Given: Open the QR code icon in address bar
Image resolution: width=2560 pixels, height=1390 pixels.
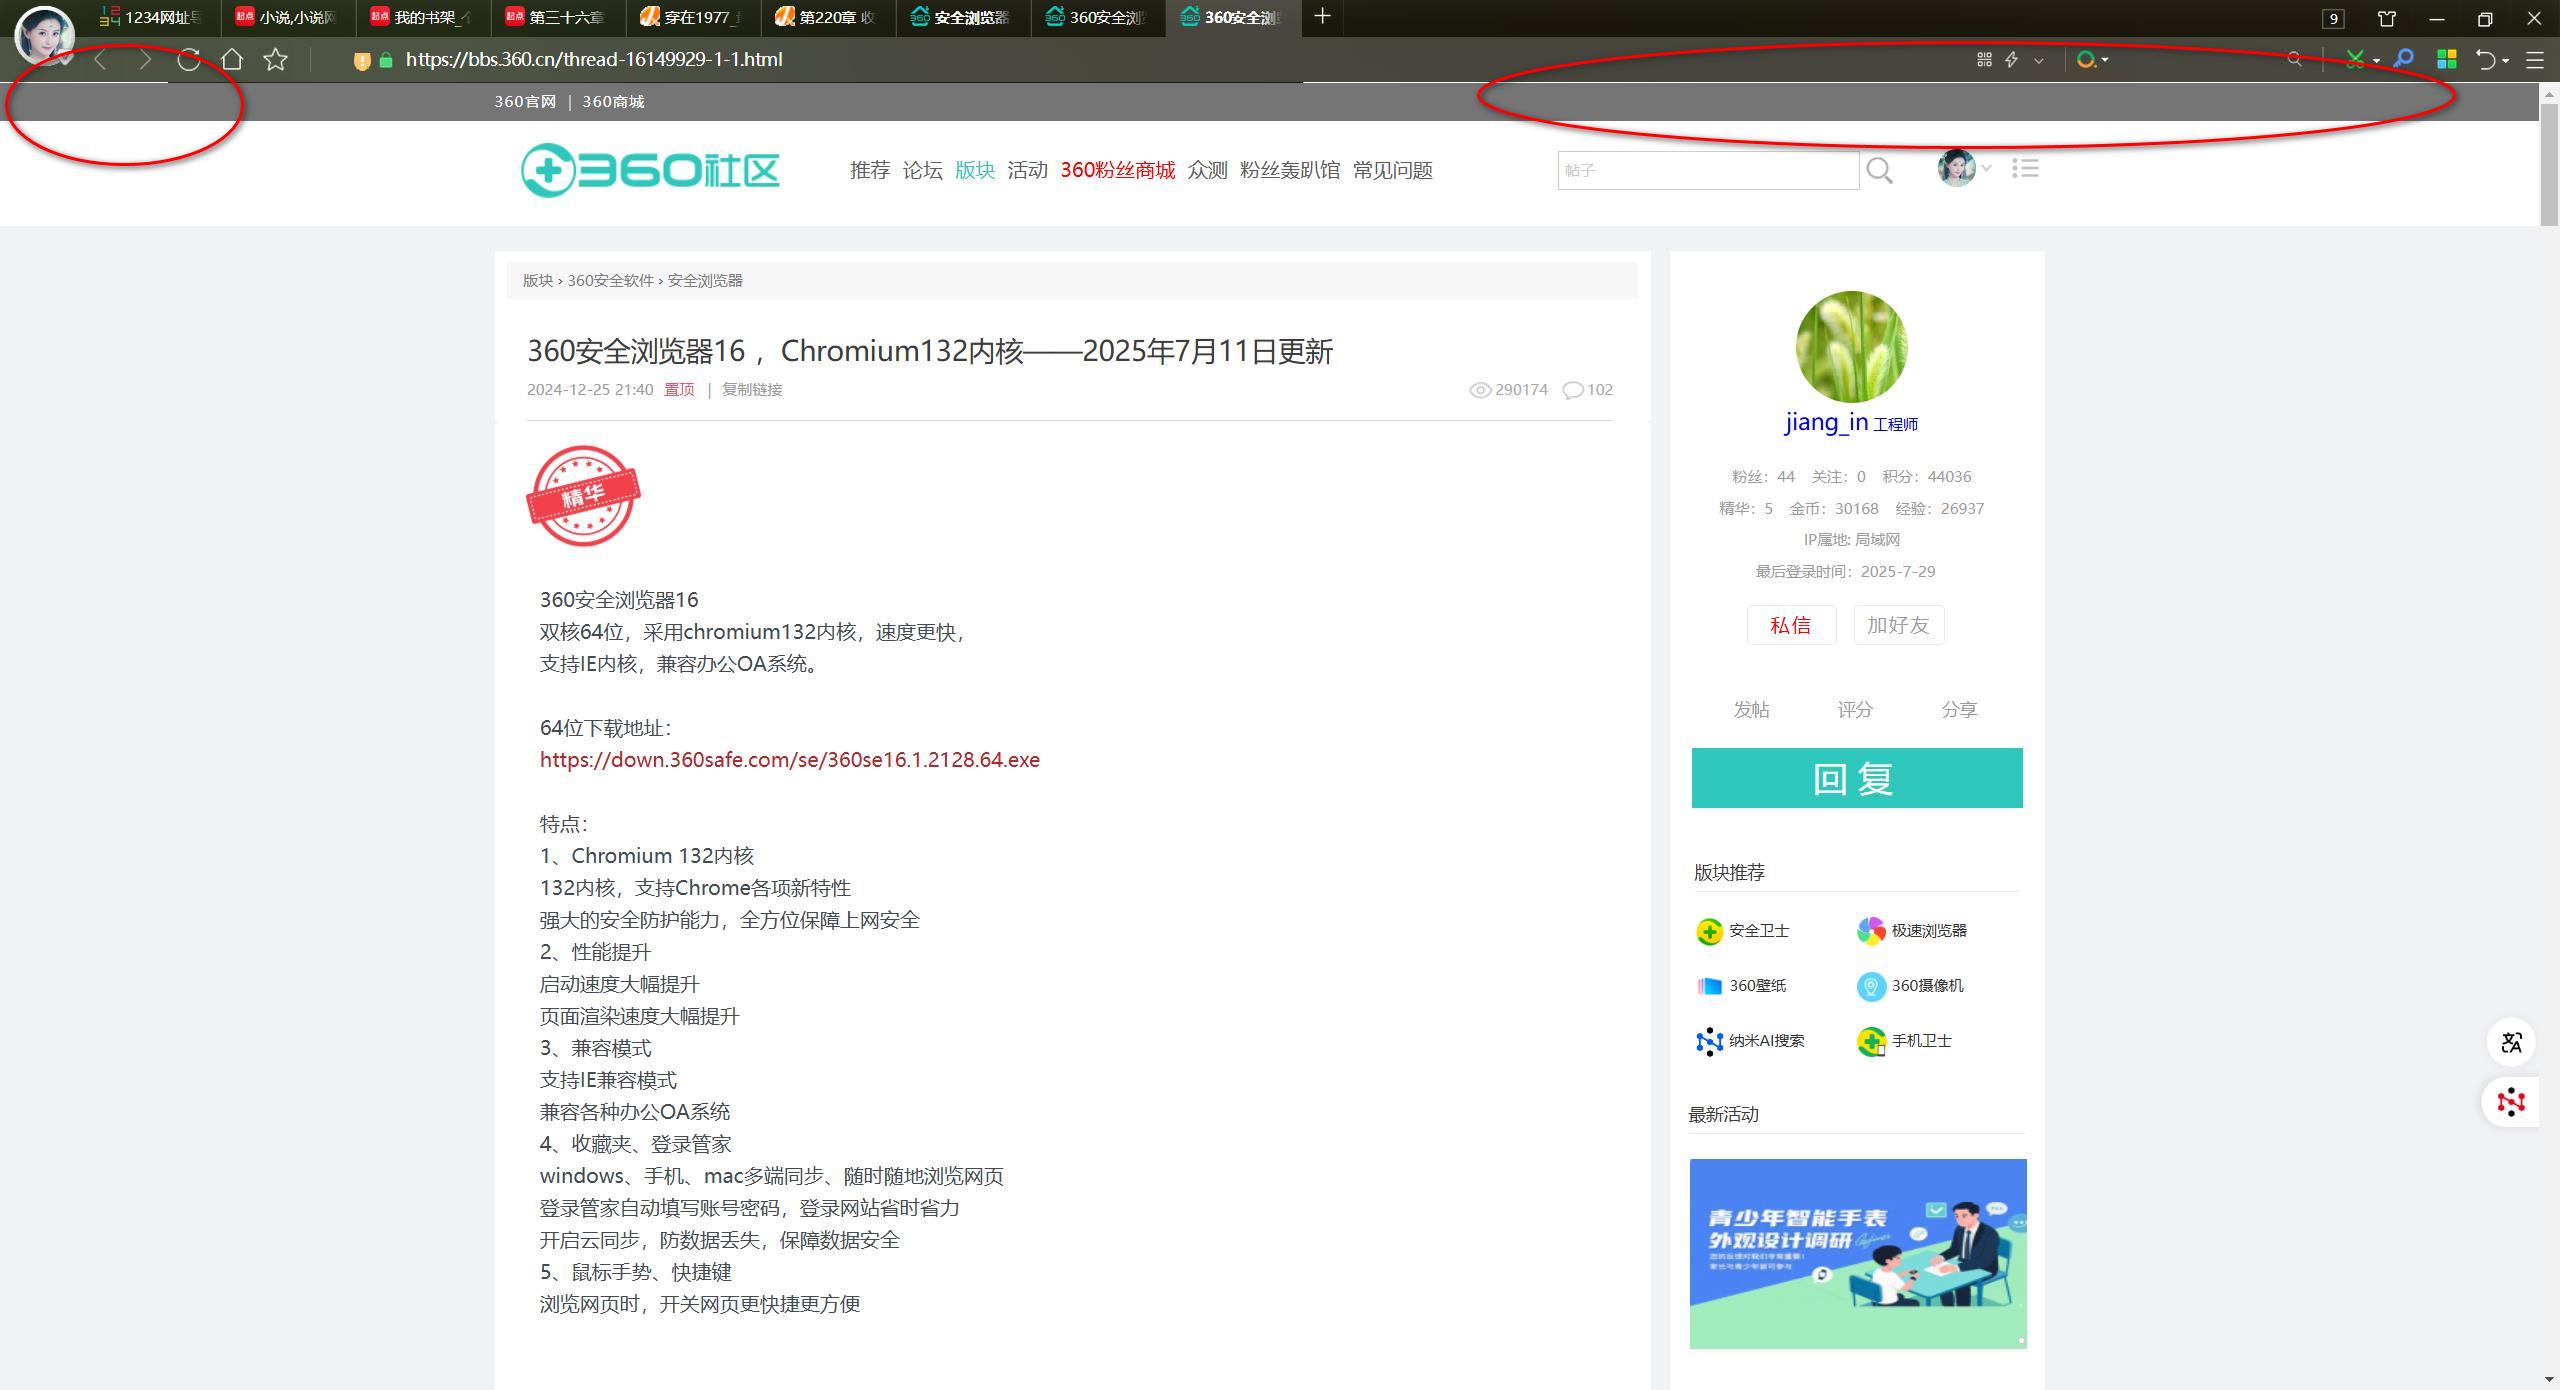Looking at the screenshot, I should (x=1984, y=60).
